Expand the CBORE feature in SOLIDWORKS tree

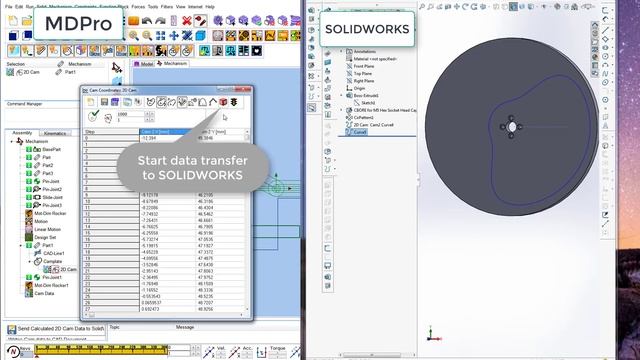coord(342,110)
